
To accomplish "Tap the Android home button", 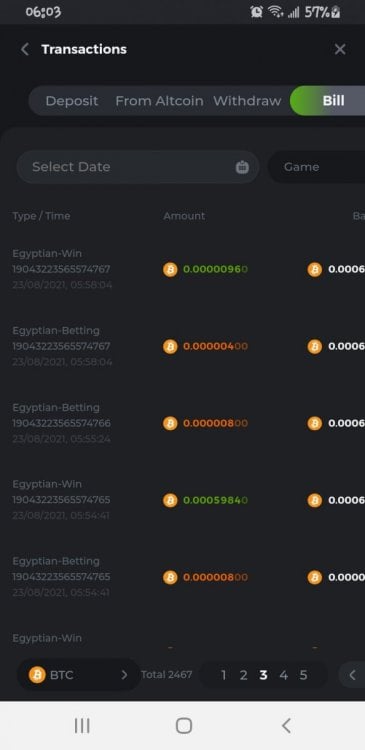I will pyautogui.click(x=184, y=726).
